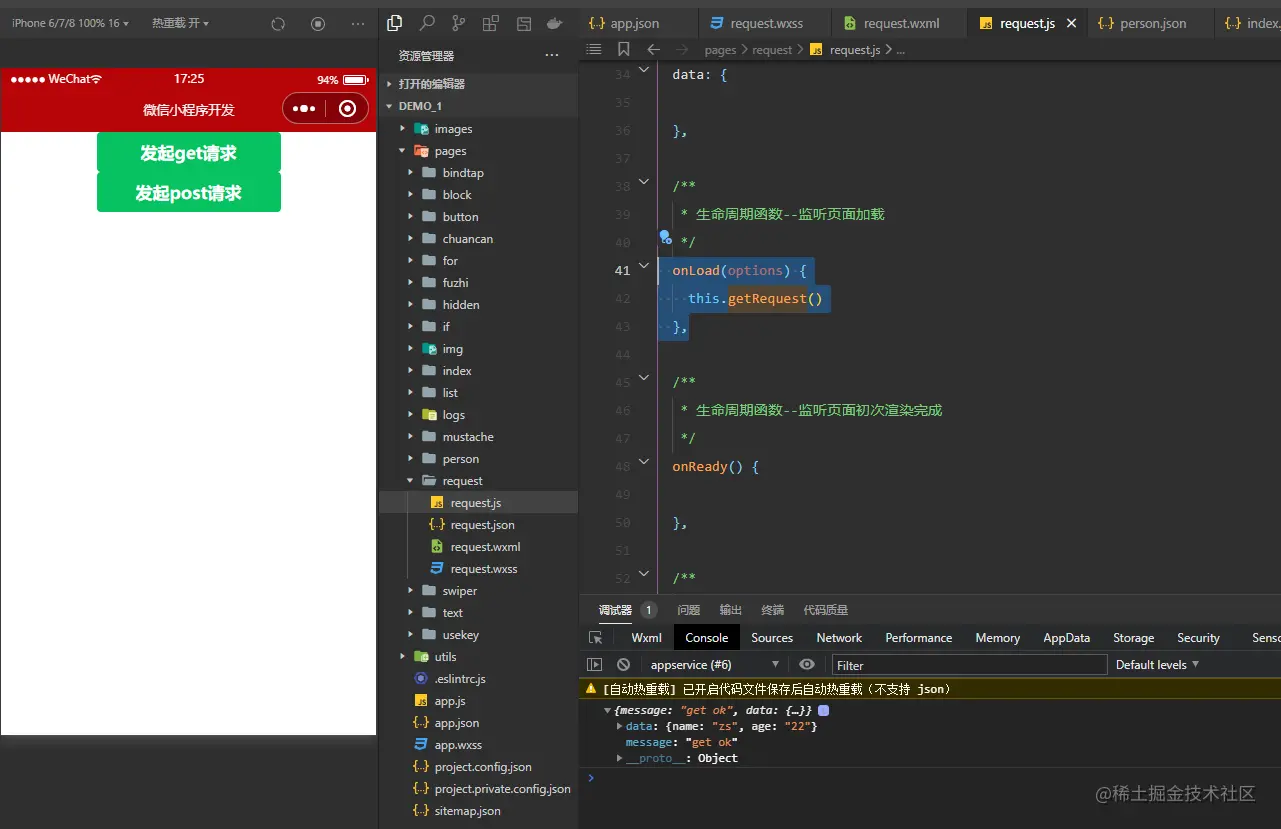Viewport: 1281px width, 829px height.
Task: Click the refresh simulator icon
Action: coord(278,23)
